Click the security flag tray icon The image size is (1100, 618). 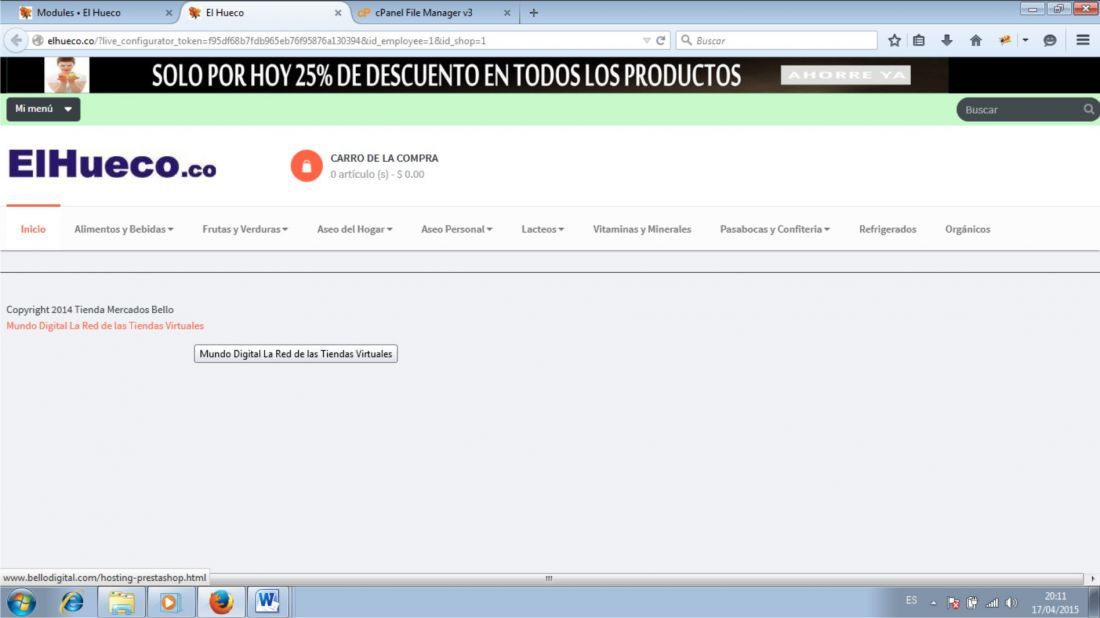953,603
